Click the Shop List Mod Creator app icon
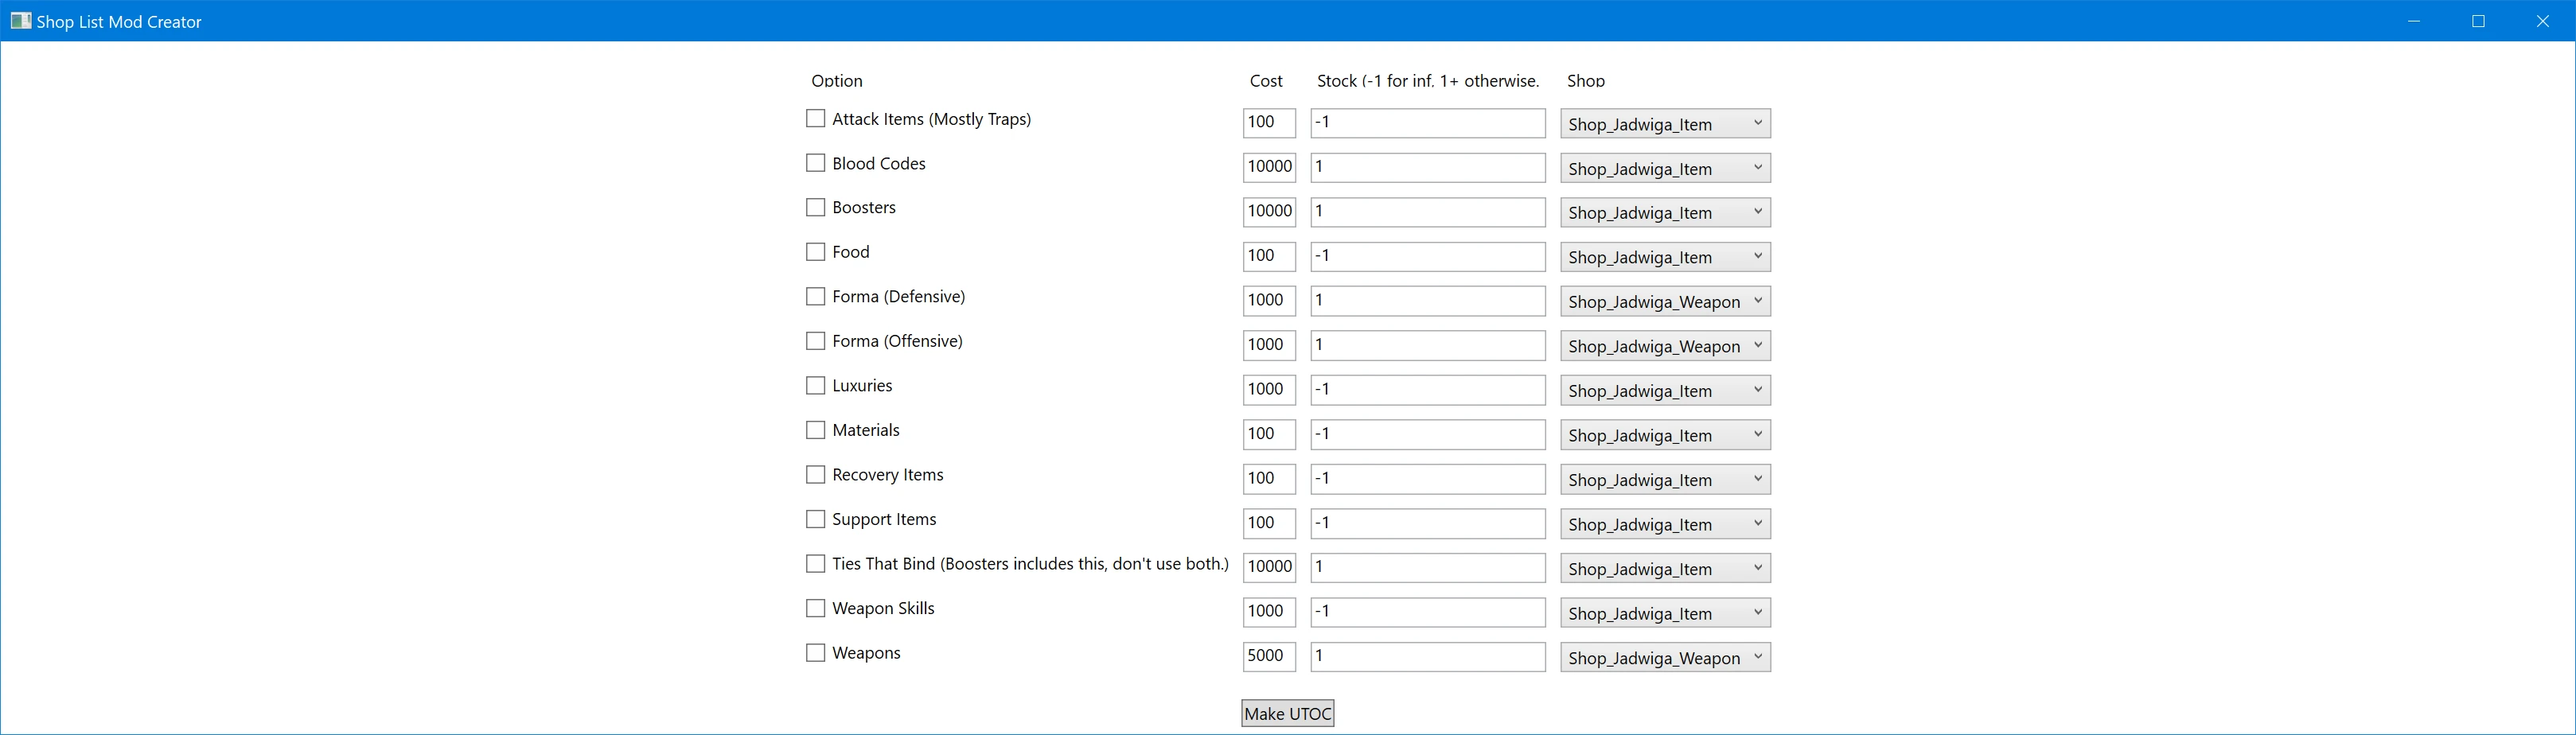 [x=21, y=20]
